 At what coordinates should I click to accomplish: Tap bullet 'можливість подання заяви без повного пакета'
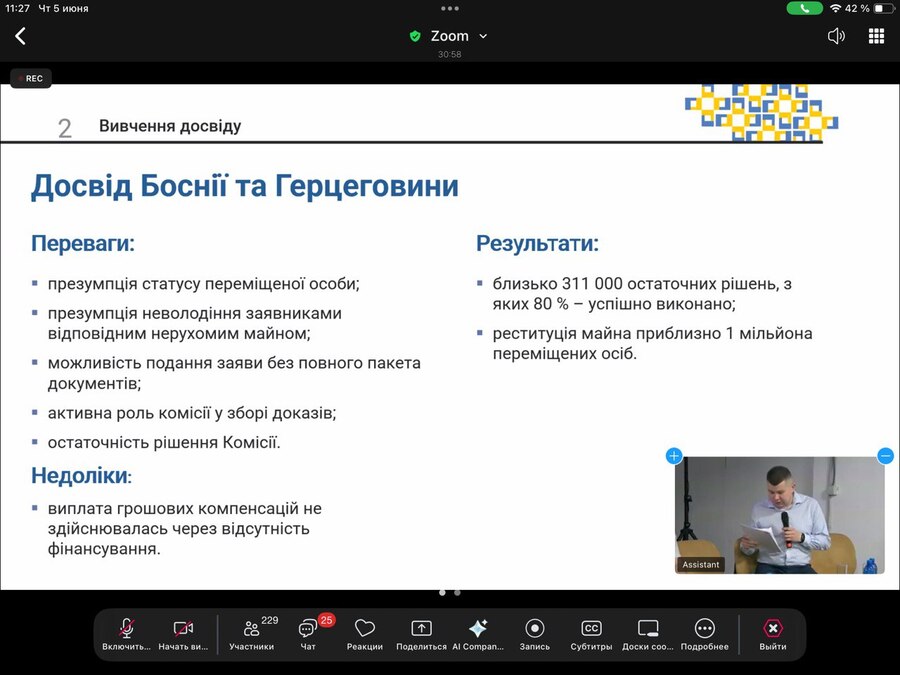tap(234, 373)
